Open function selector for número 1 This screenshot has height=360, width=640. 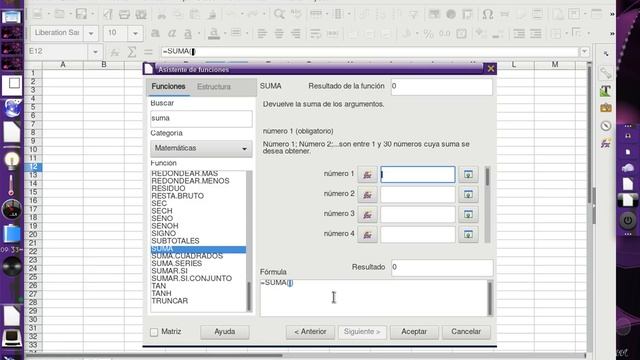click(367, 175)
